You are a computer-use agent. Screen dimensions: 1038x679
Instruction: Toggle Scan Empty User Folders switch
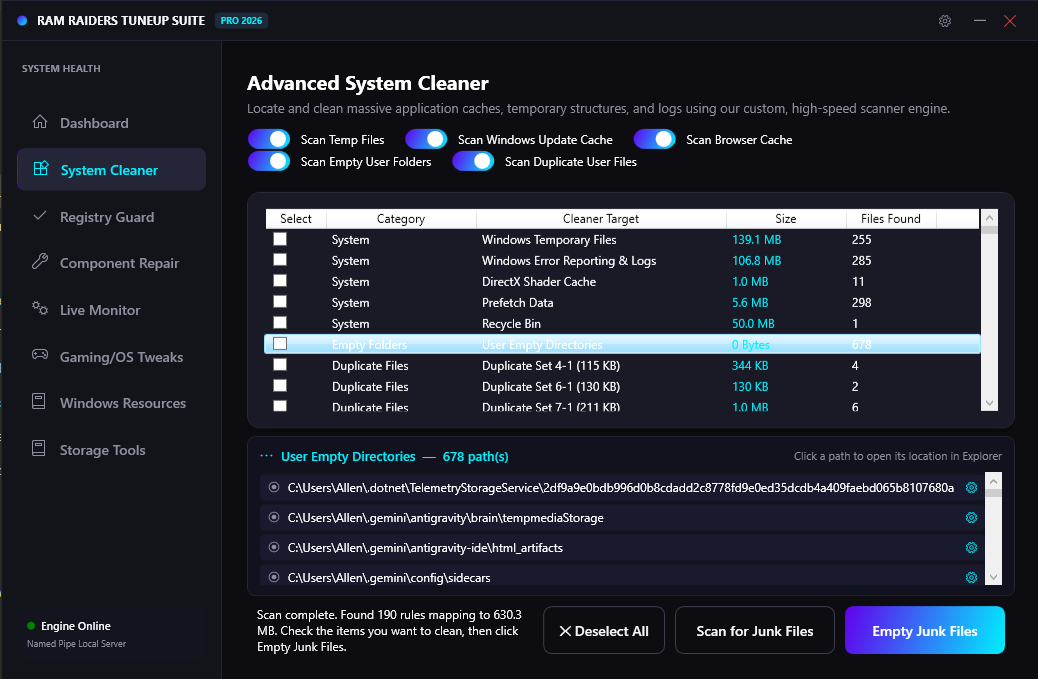(x=269, y=161)
